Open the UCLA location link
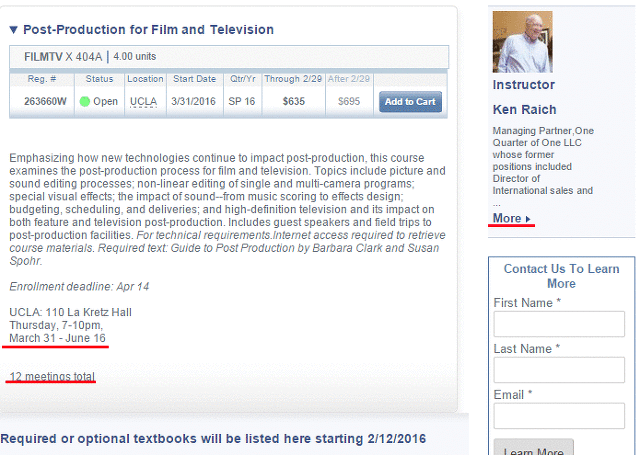The height and width of the screenshot is (455, 640). point(143,101)
